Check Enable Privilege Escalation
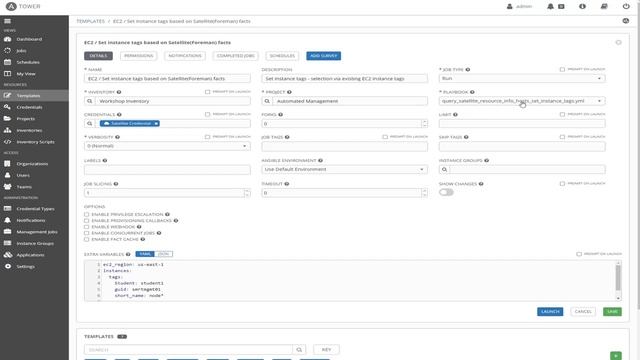640x360 pixels. pos(87,214)
